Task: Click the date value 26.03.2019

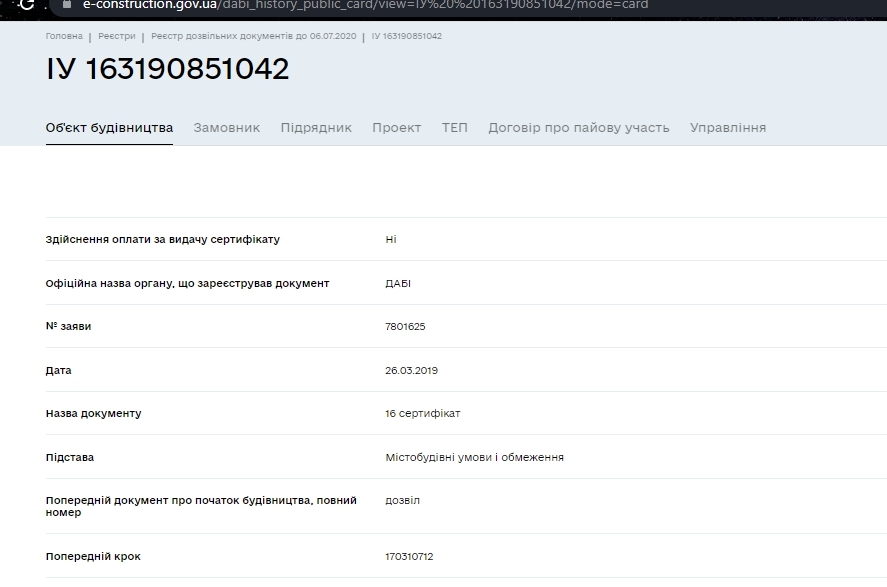Action: pyautogui.click(x=411, y=370)
